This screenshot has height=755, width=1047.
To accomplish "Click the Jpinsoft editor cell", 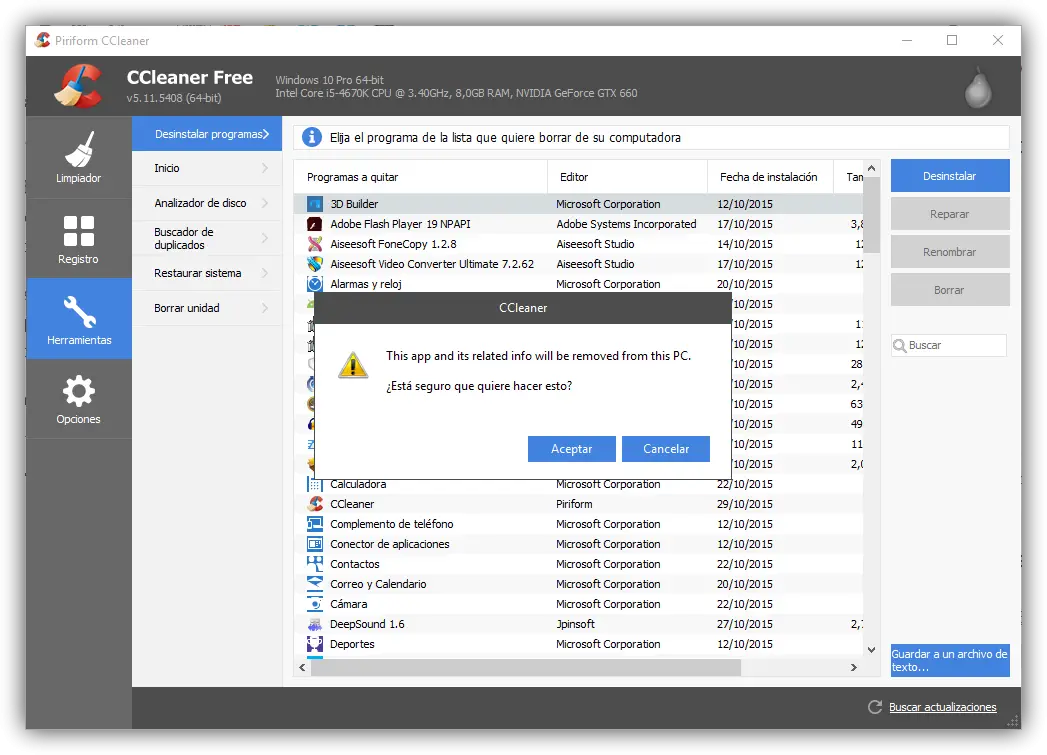I will click(576, 624).
